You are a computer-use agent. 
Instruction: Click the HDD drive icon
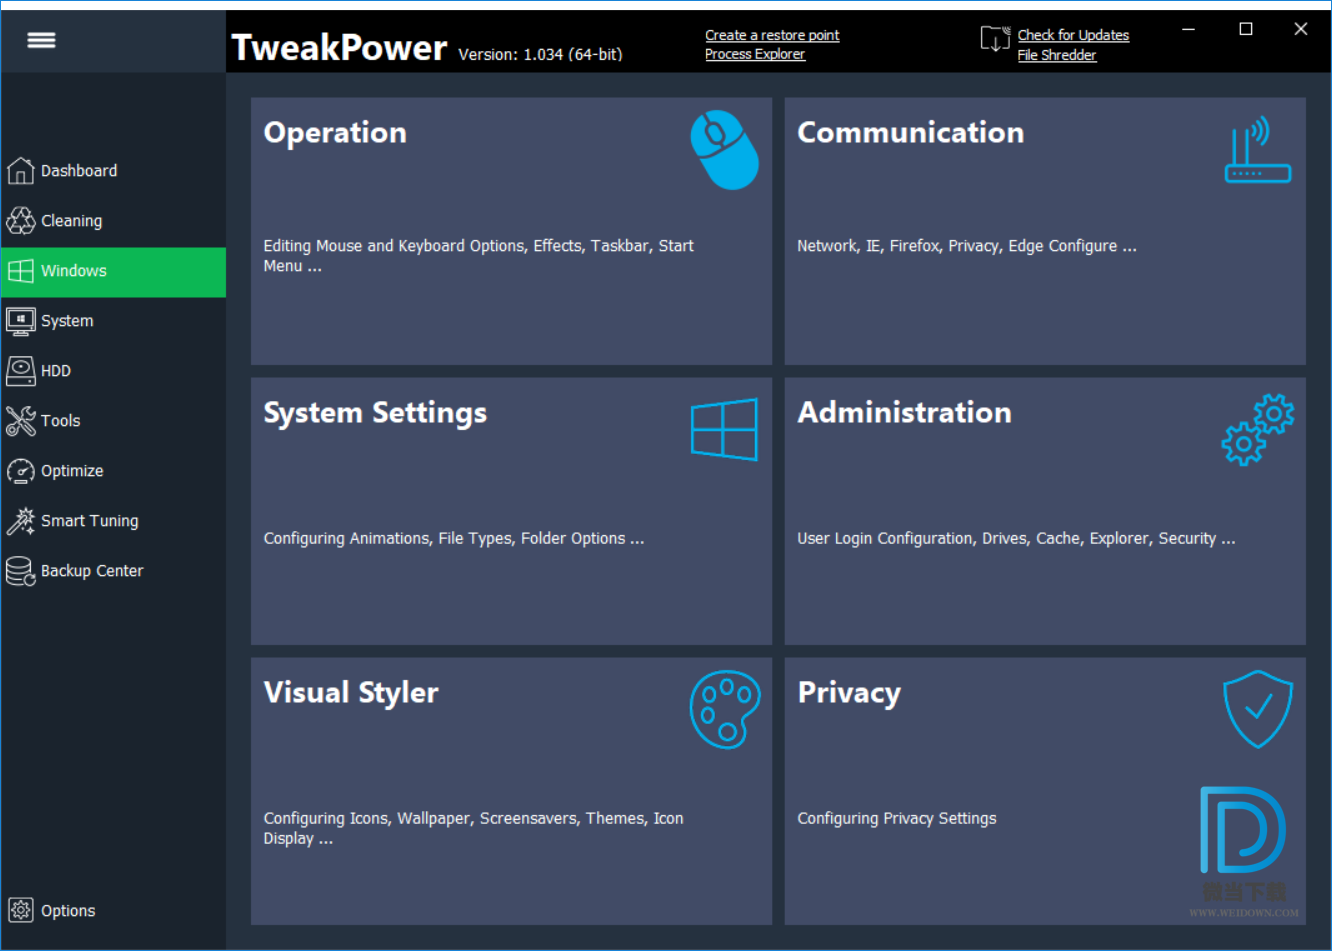tap(20, 371)
